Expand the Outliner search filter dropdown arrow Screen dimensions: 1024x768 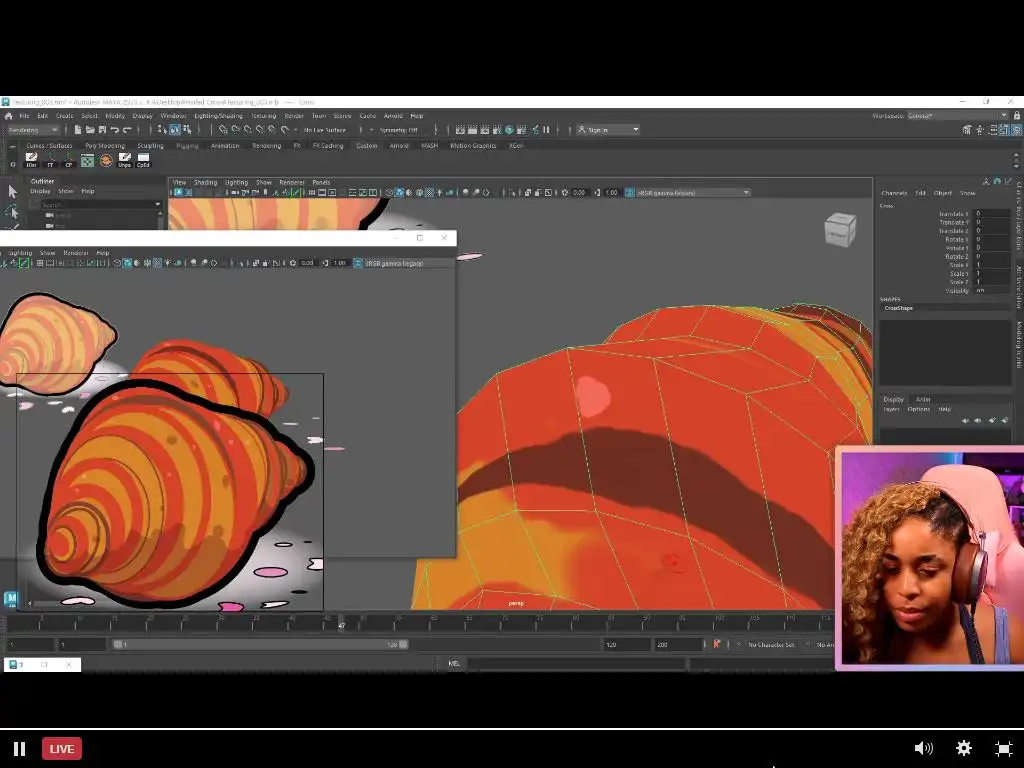coord(158,204)
